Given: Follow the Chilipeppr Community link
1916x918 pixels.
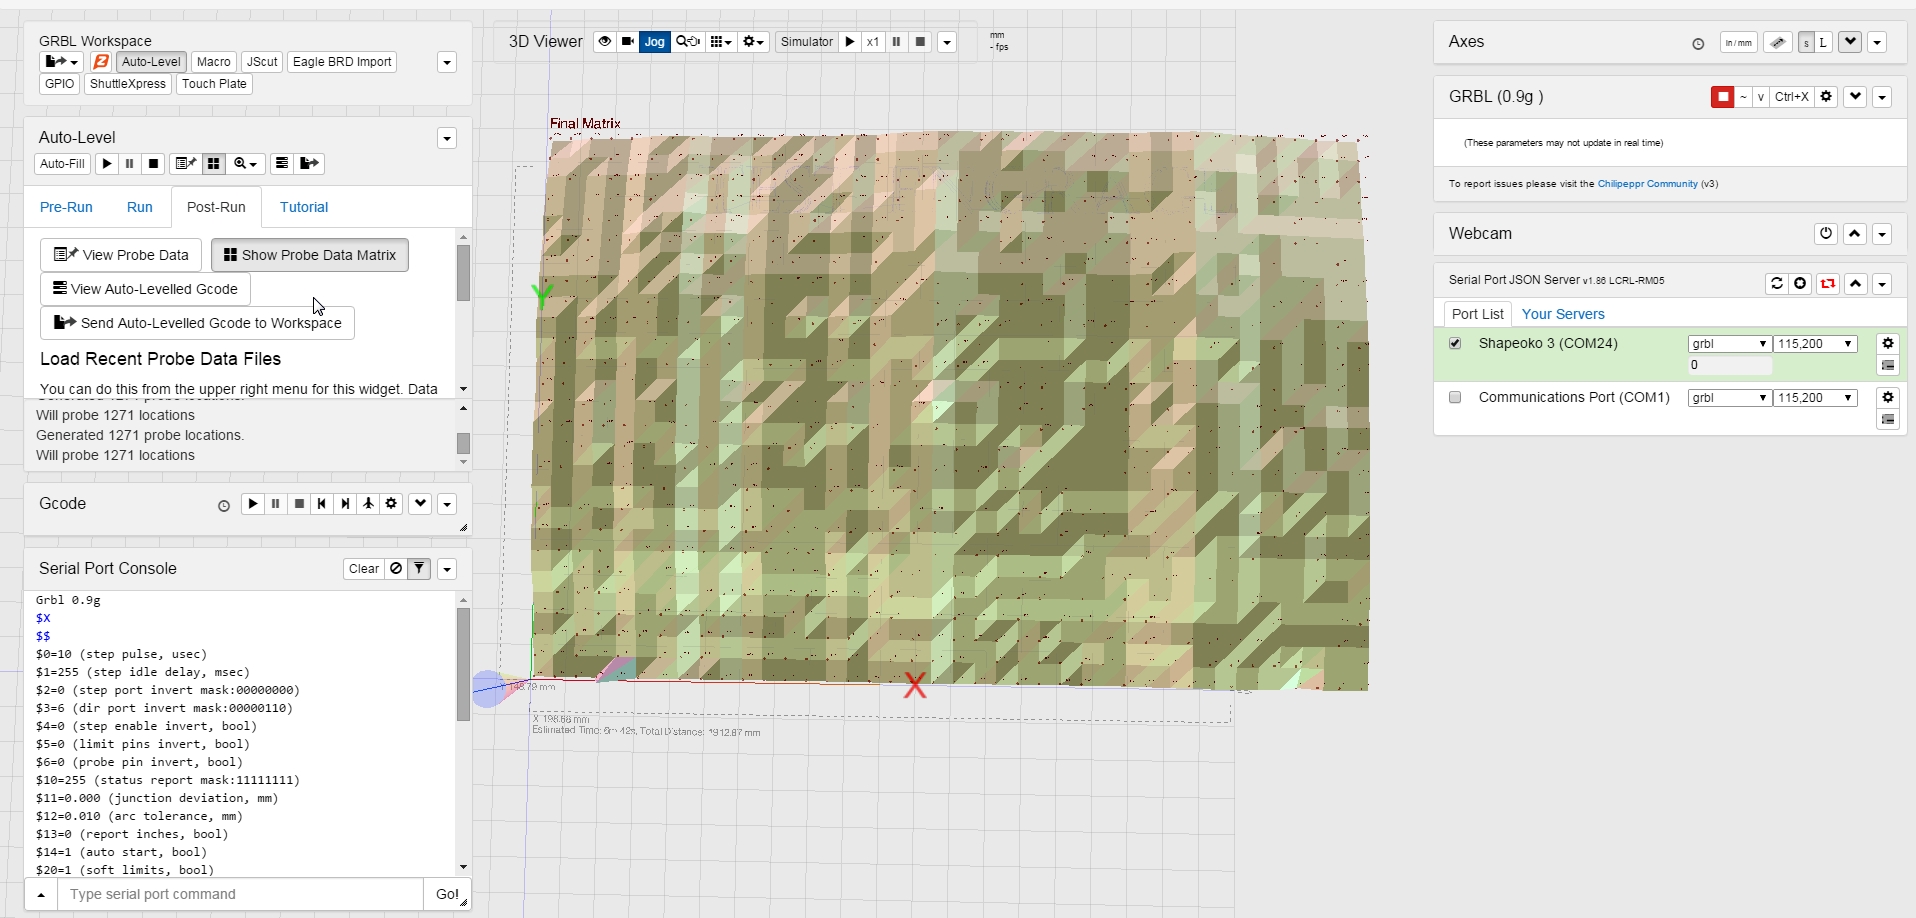Looking at the screenshot, I should coord(1647,184).
